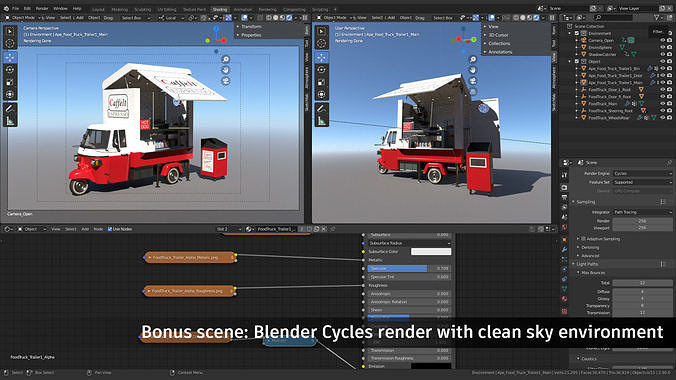Hide ShadowCatcher via eye icon
Screen dimensions: 676x380
(662, 54)
